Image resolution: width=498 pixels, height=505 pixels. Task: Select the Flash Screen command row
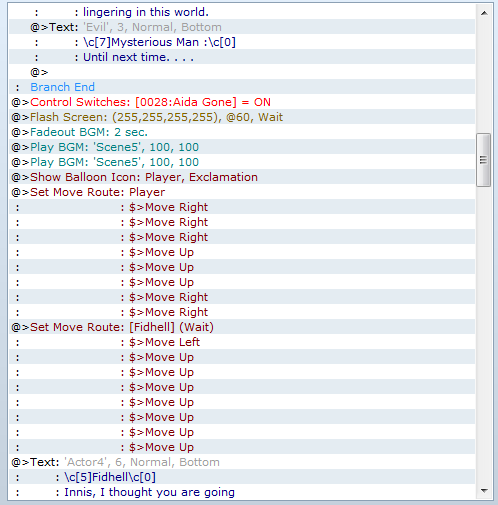(x=242, y=117)
